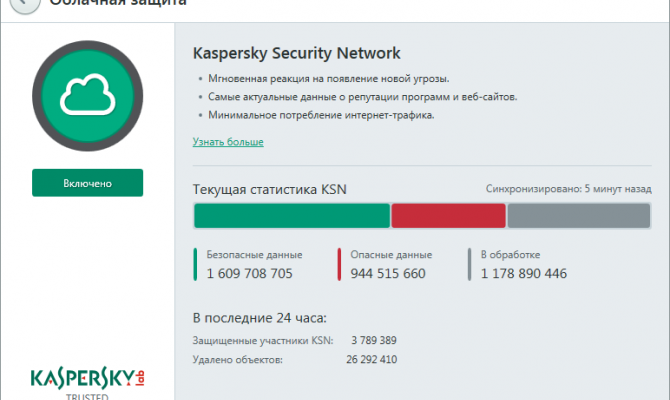
Task: Select the Безопасные данные label
Action: pyautogui.click(x=254, y=255)
